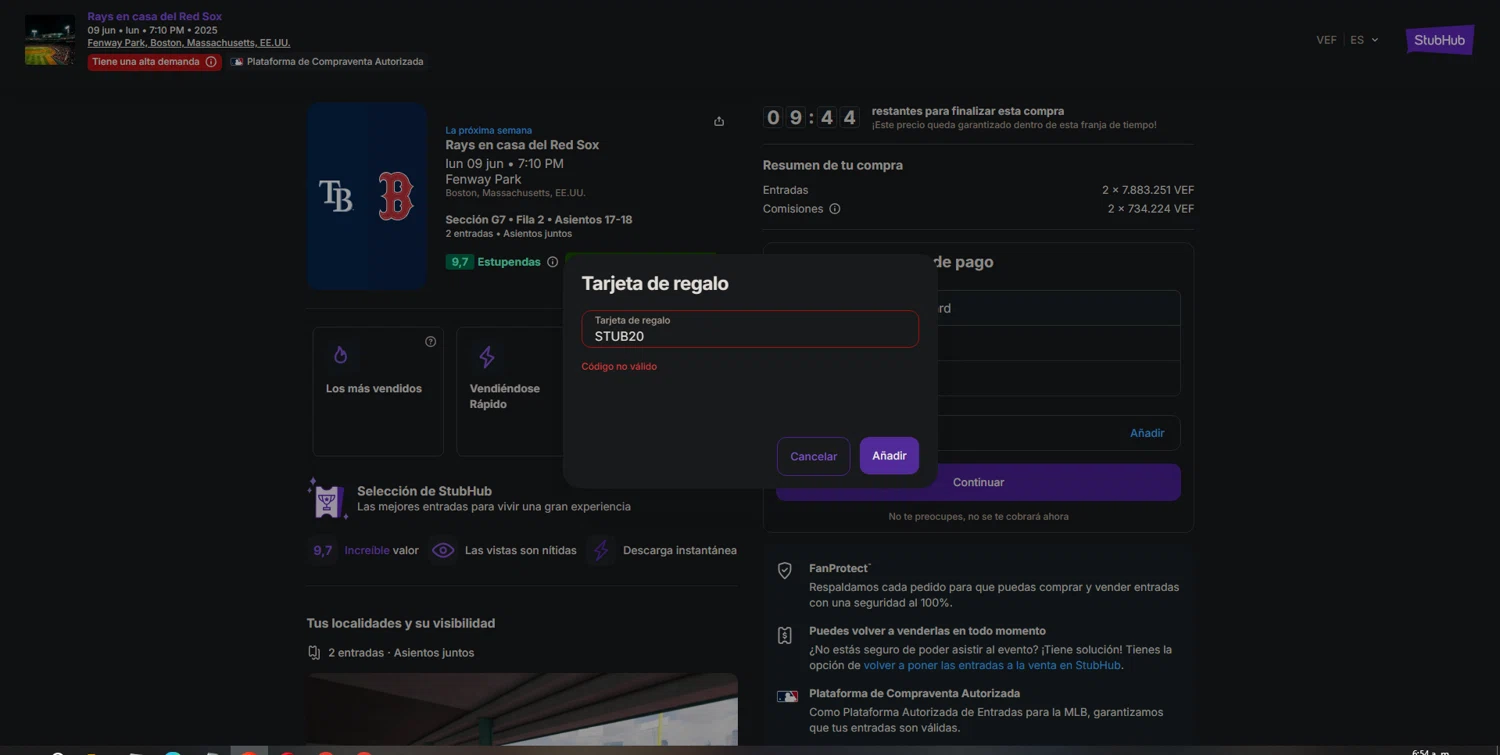Click the flame icon on Los más vendidos

click(340, 355)
